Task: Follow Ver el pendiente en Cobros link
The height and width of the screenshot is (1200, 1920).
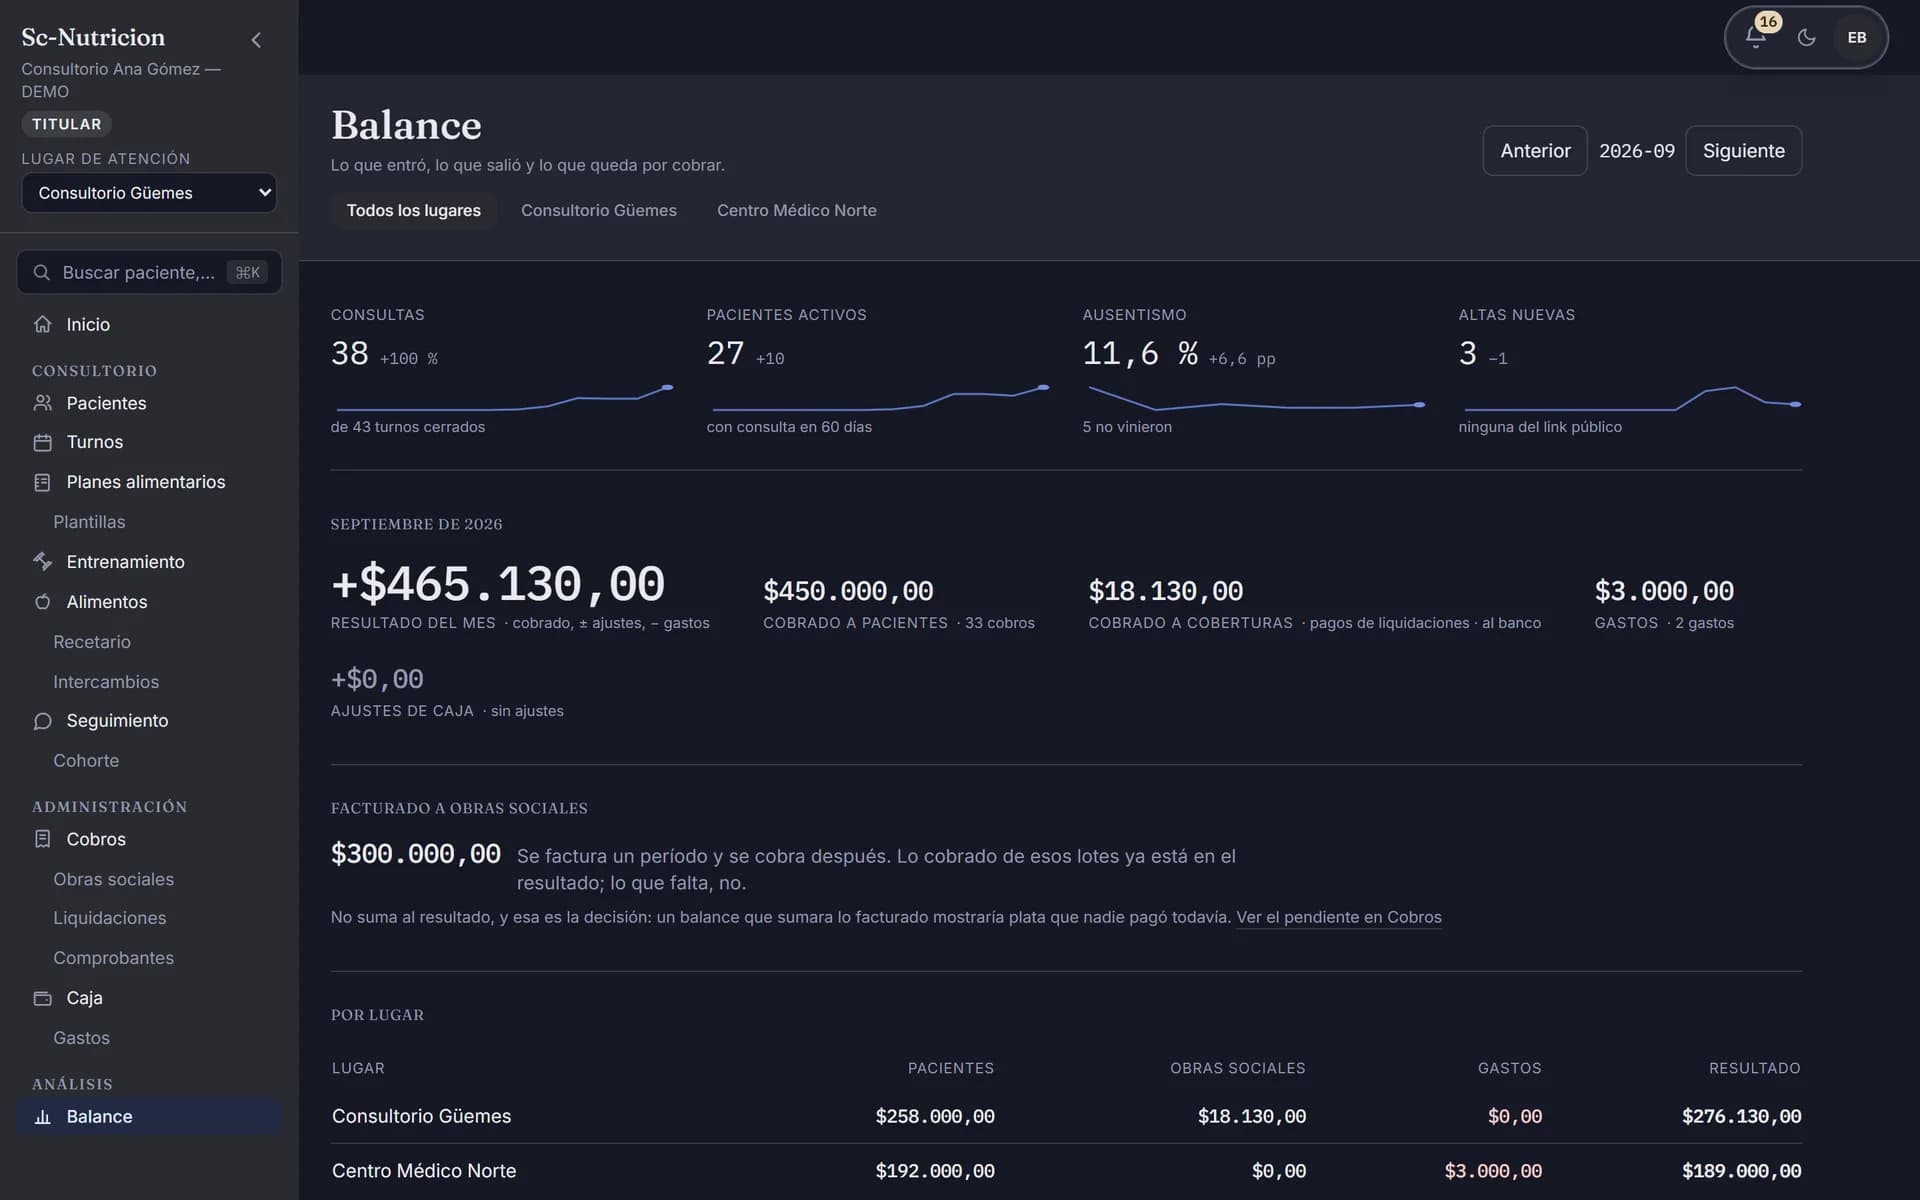Action: point(1339,917)
